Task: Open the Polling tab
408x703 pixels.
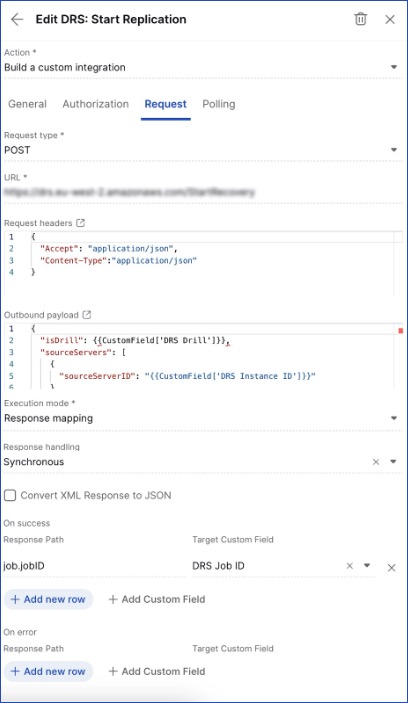Action: pyautogui.click(x=219, y=104)
